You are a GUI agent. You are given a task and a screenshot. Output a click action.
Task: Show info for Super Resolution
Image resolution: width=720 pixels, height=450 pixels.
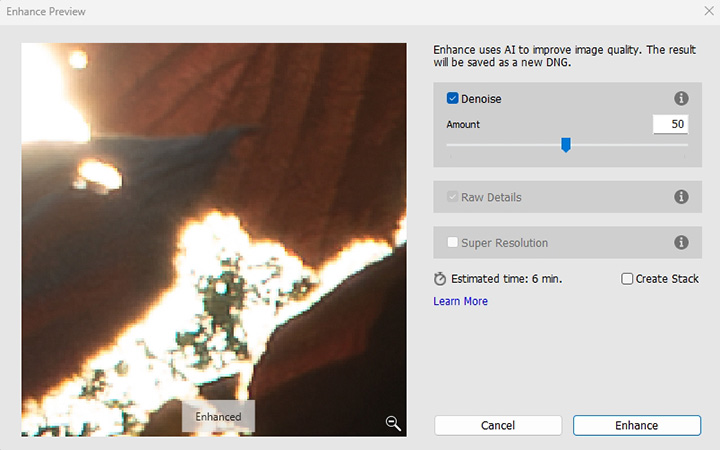pyautogui.click(x=681, y=243)
